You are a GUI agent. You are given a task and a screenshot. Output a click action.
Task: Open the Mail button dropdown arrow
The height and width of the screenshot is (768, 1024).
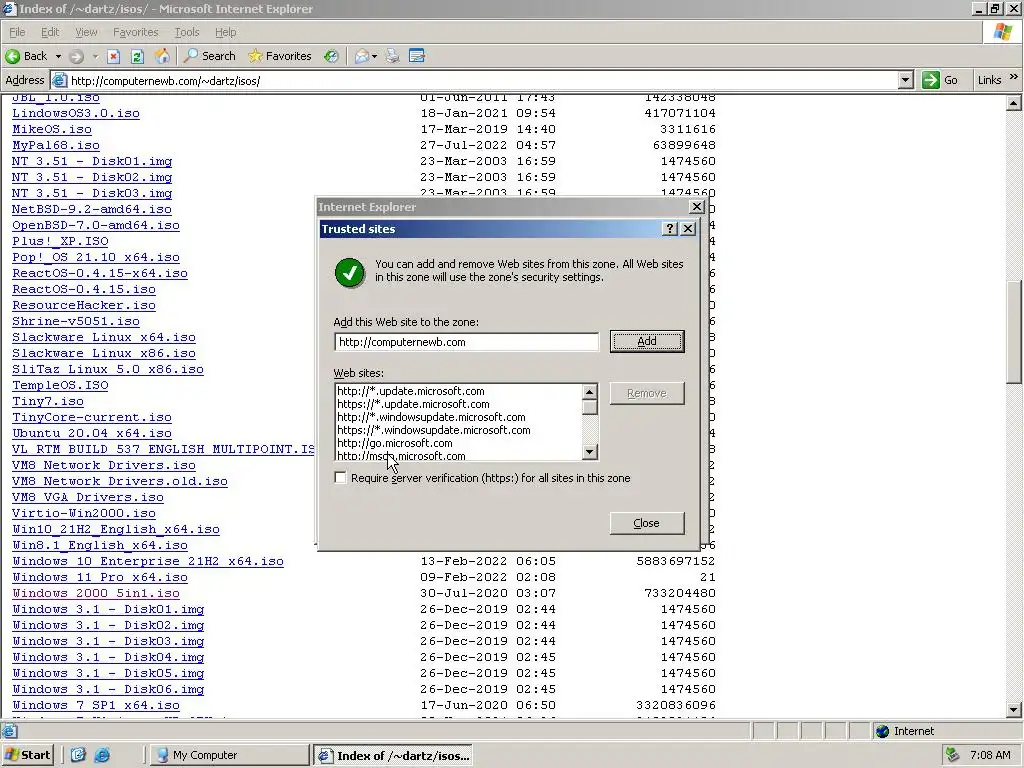[x=374, y=57]
